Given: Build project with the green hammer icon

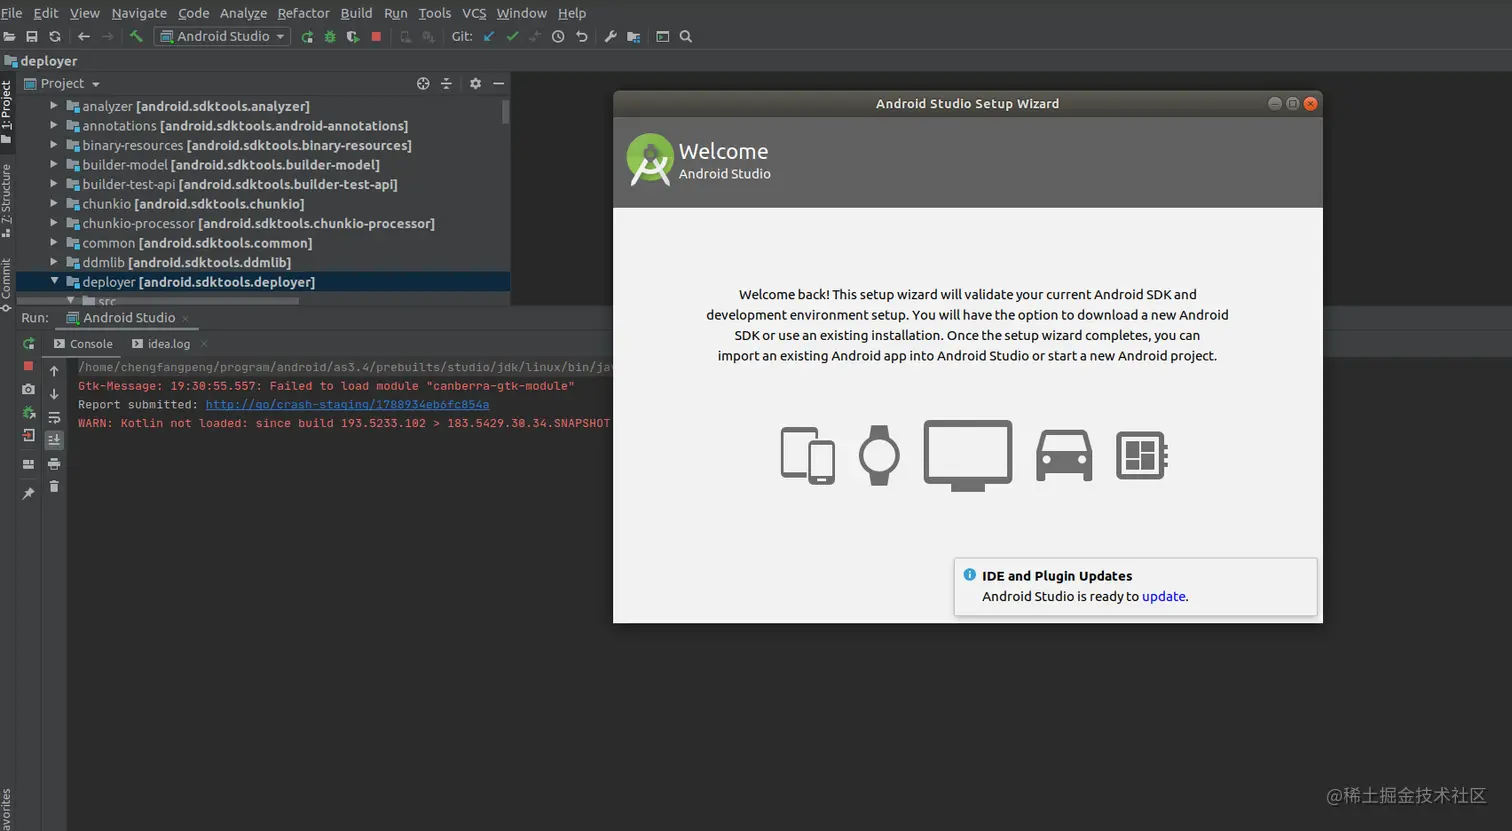Looking at the screenshot, I should pyautogui.click(x=136, y=37).
